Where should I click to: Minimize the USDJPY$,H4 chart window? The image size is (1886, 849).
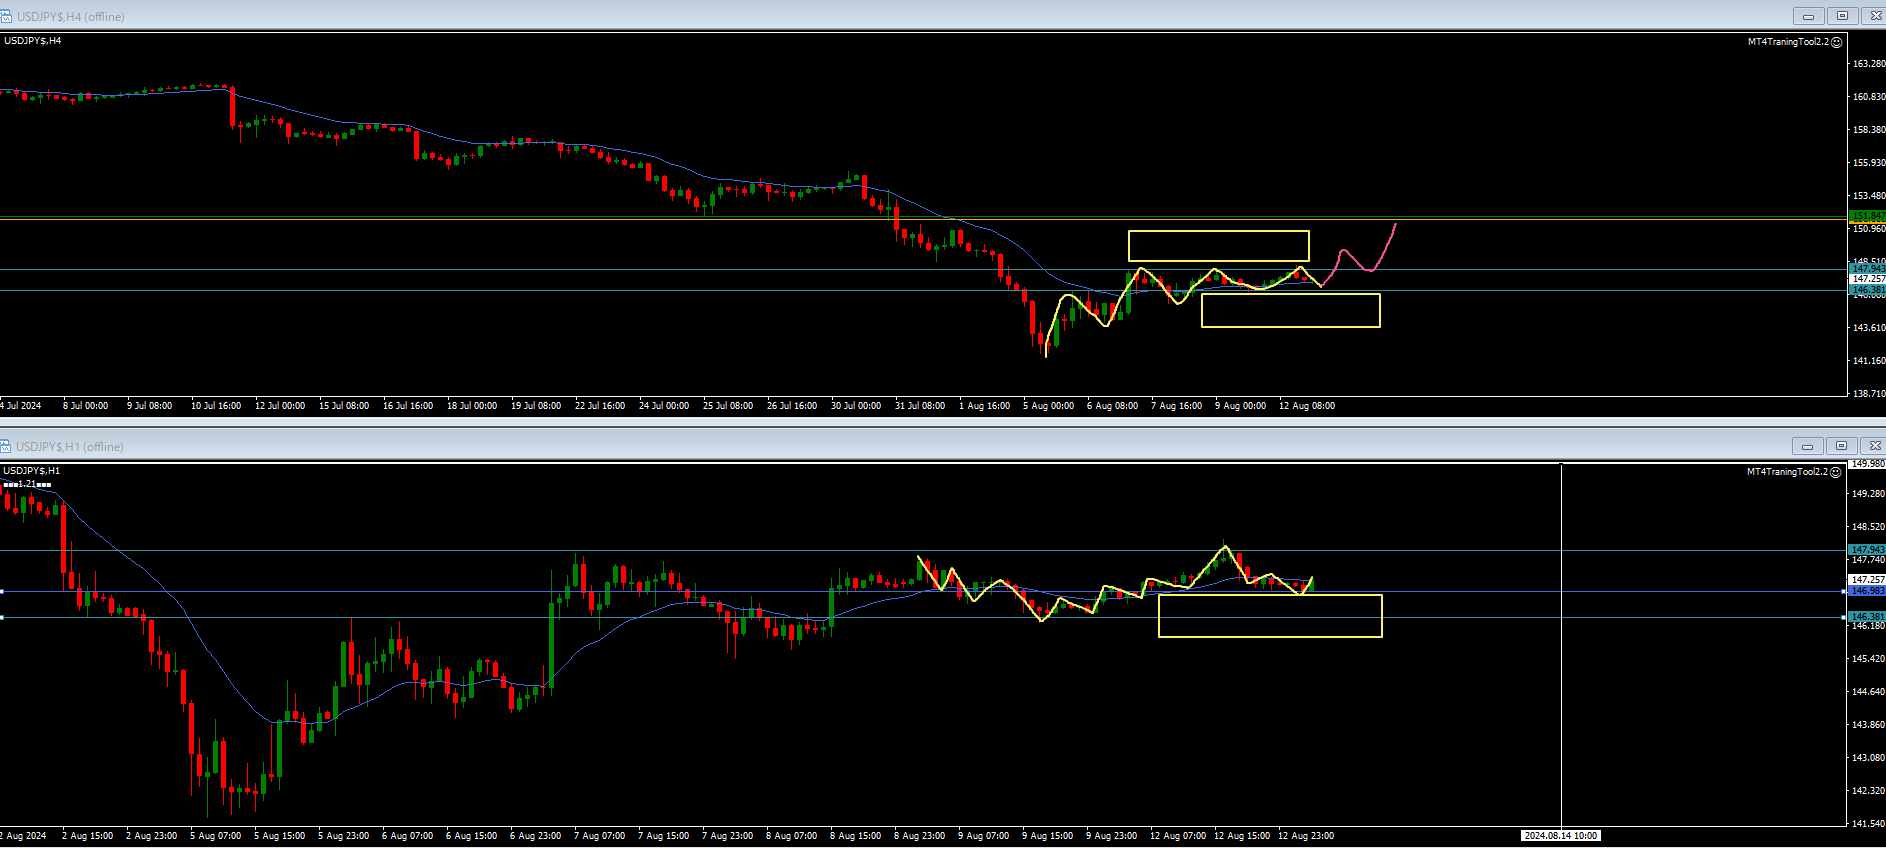(x=1808, y=16)
